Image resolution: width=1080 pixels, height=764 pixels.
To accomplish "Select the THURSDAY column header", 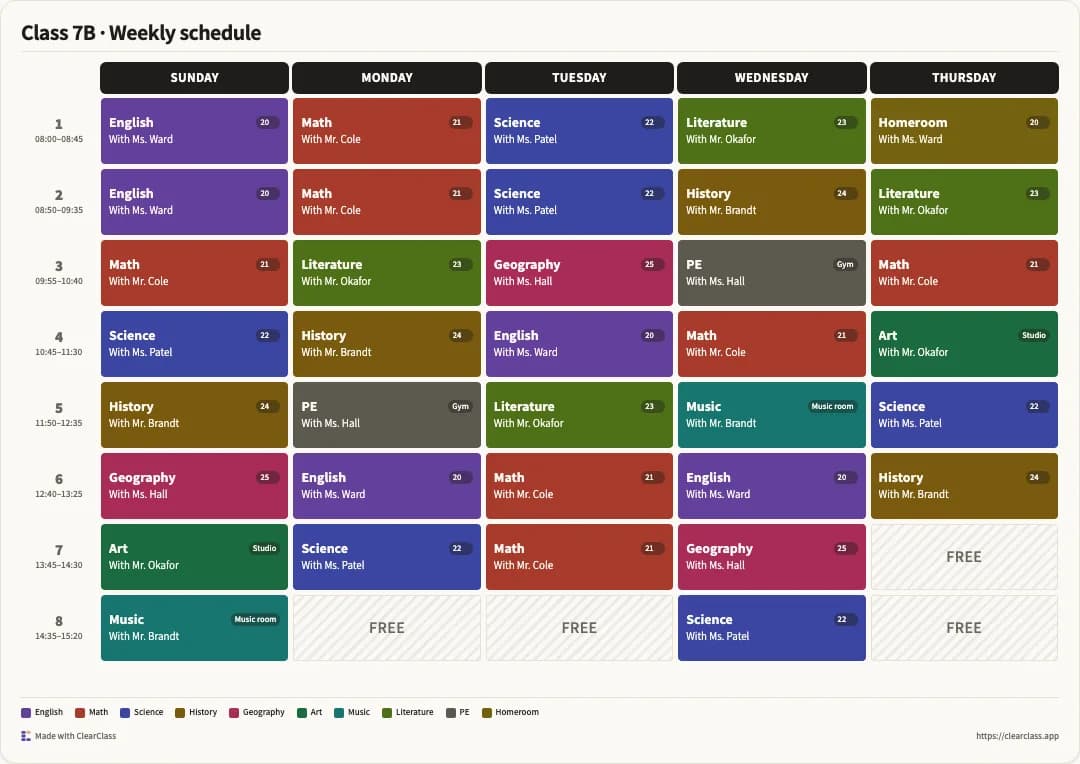I will (x=964, y=78).
